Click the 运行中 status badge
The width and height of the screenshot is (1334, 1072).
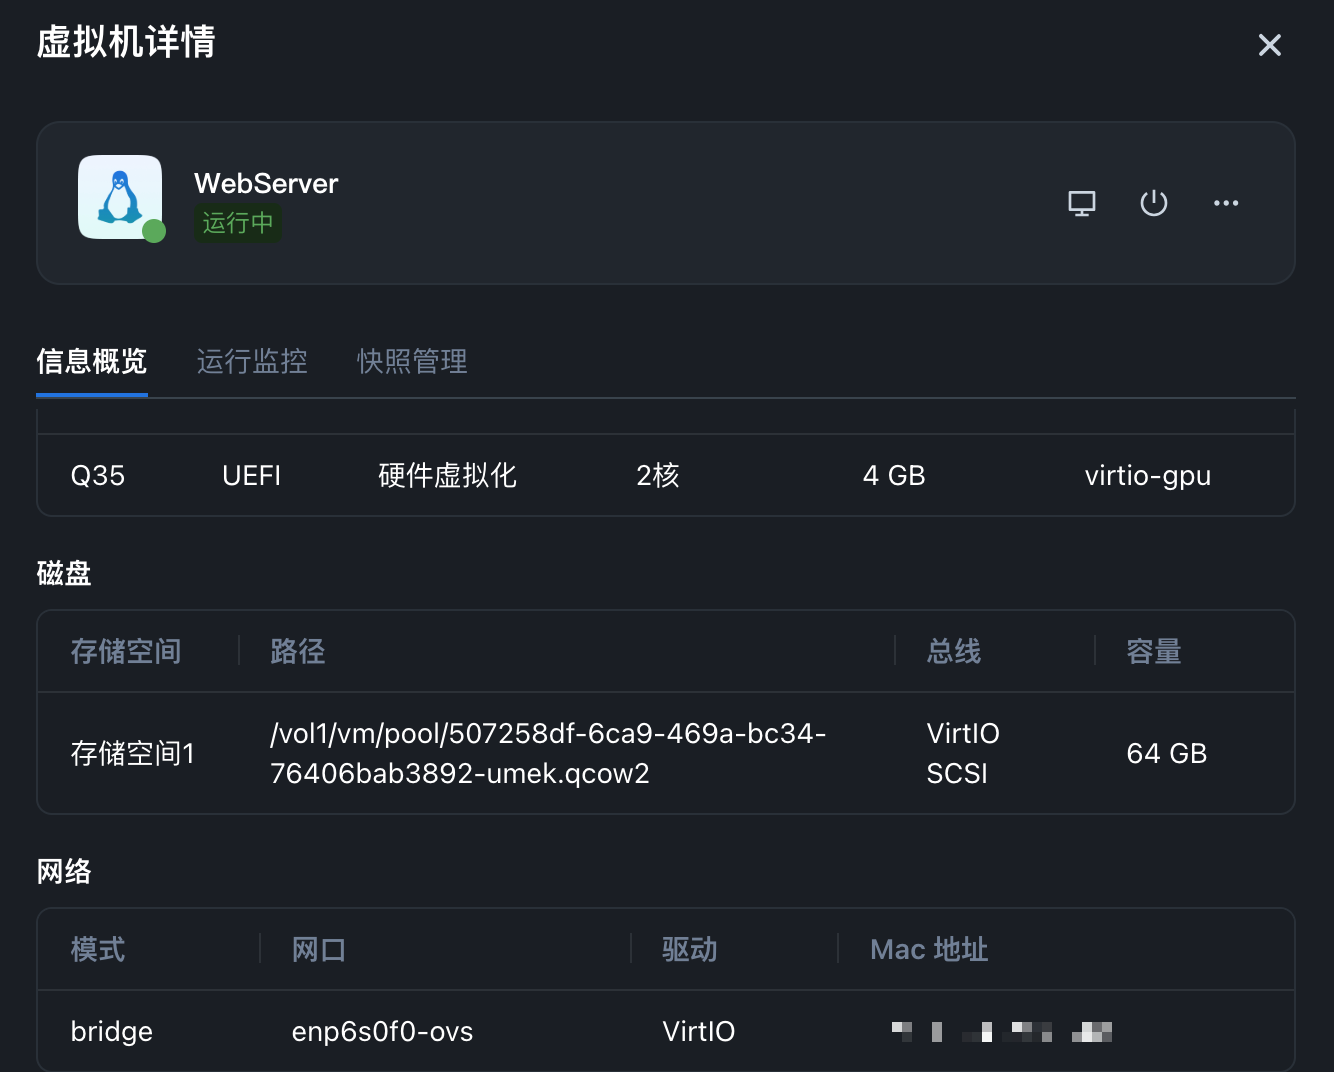click(237, 223)
